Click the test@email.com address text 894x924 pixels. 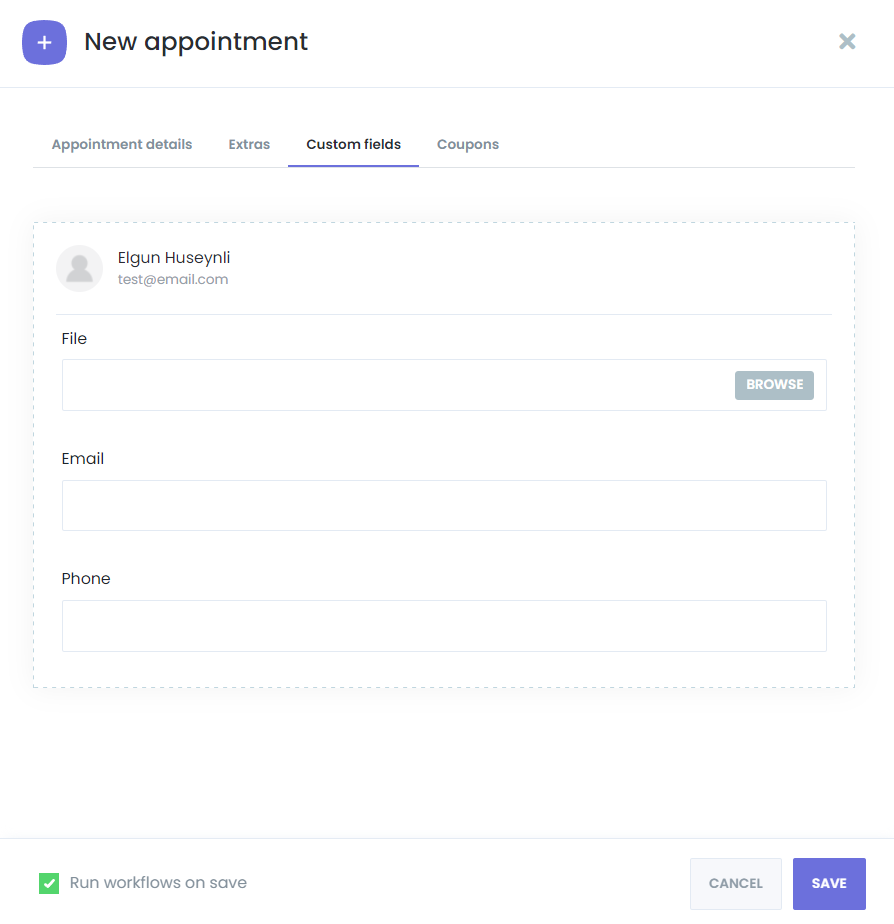click(x=173, y=279)
